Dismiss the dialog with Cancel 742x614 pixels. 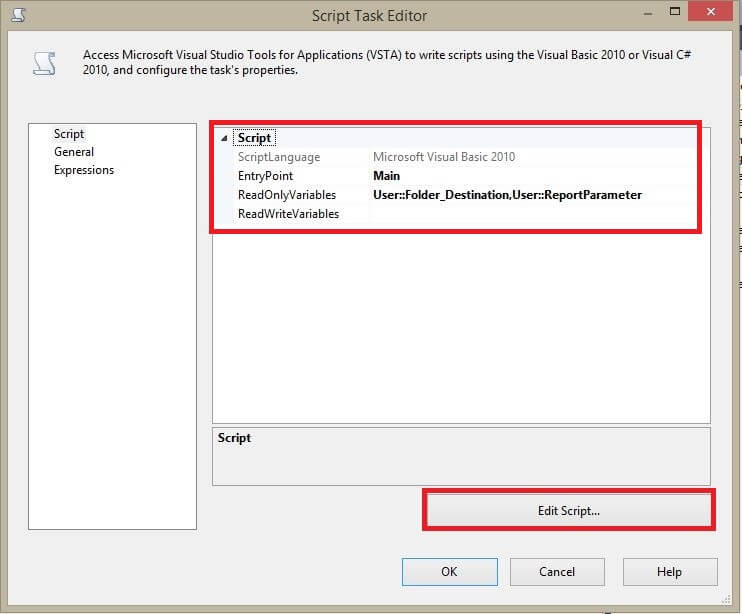click(557, 572)
